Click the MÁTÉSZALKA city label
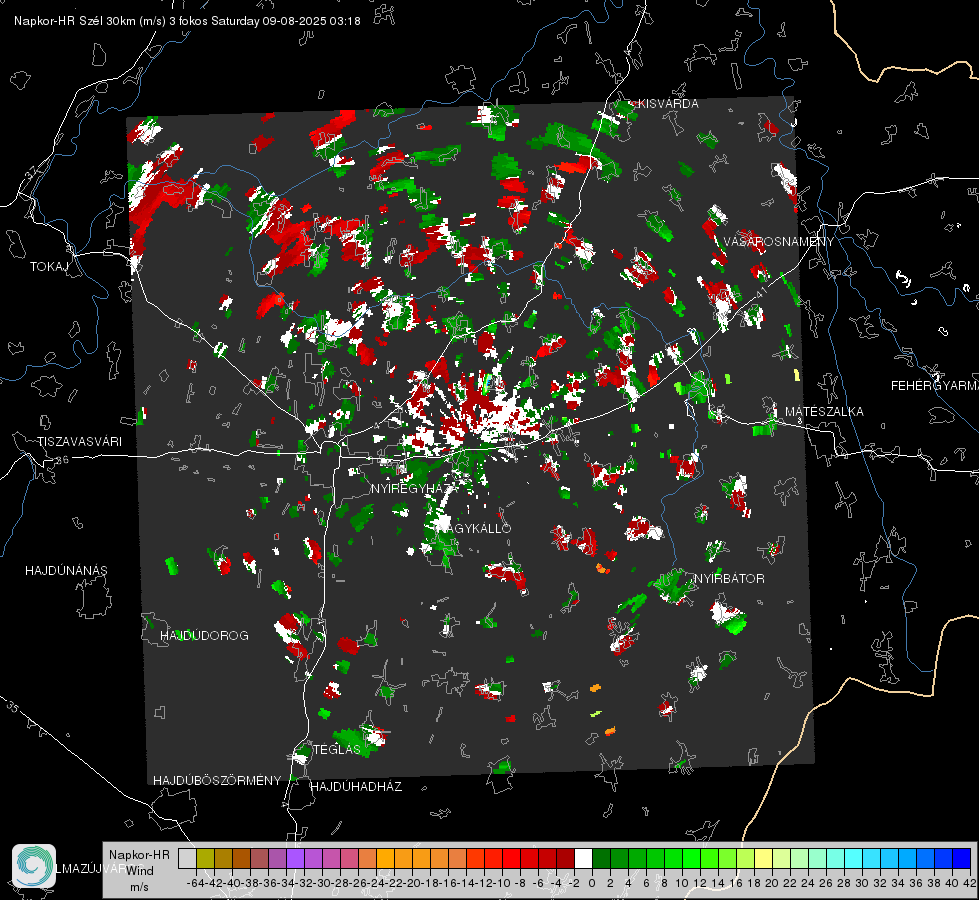The image size is (979, 900). 824,412
